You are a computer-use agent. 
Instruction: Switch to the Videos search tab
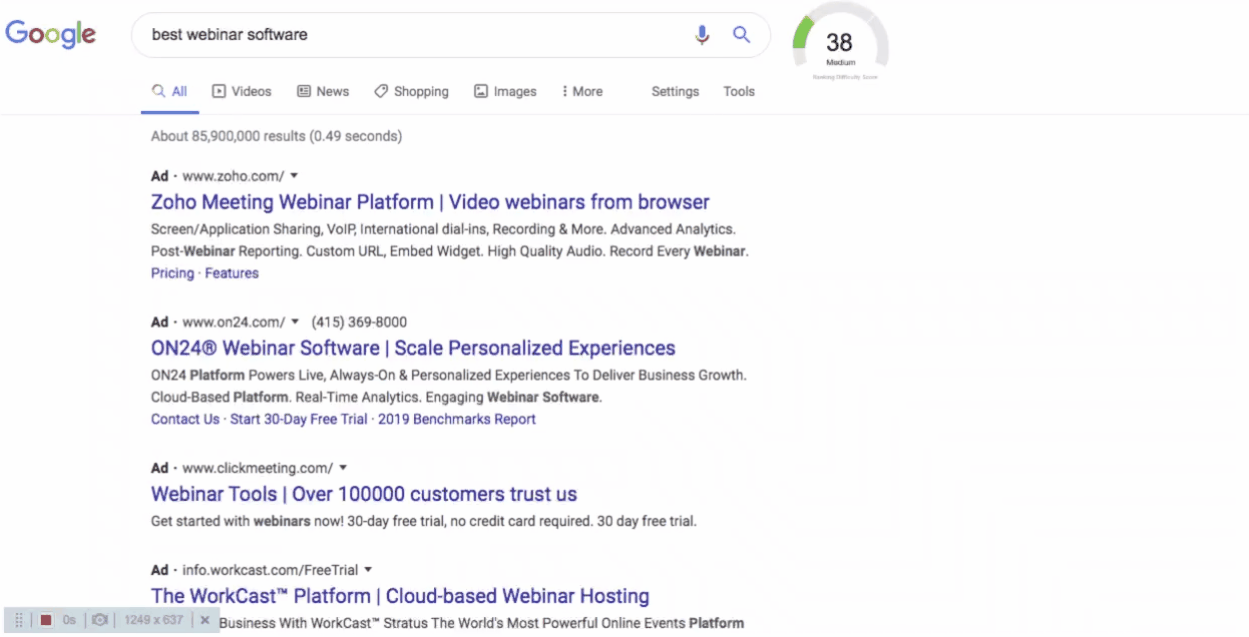241,91
